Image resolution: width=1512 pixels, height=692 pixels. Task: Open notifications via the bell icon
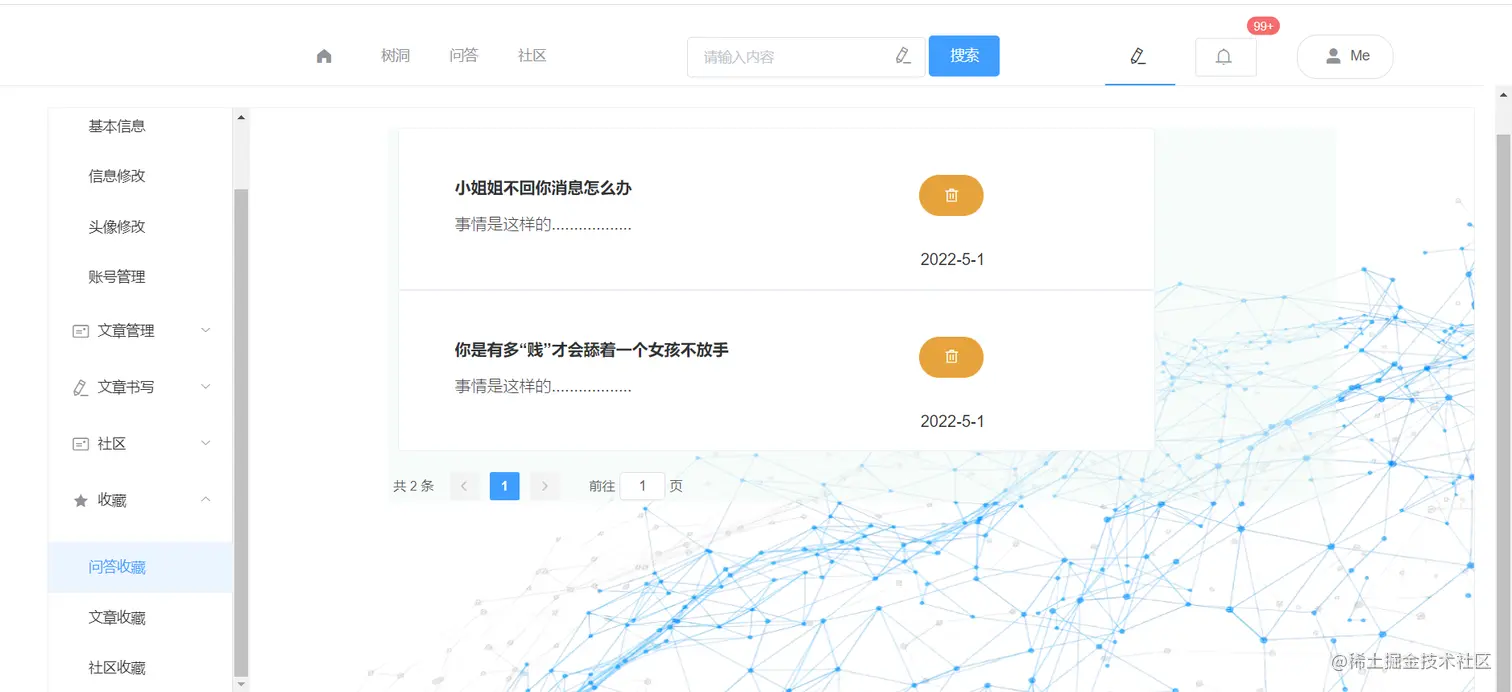pos(1224,57)
